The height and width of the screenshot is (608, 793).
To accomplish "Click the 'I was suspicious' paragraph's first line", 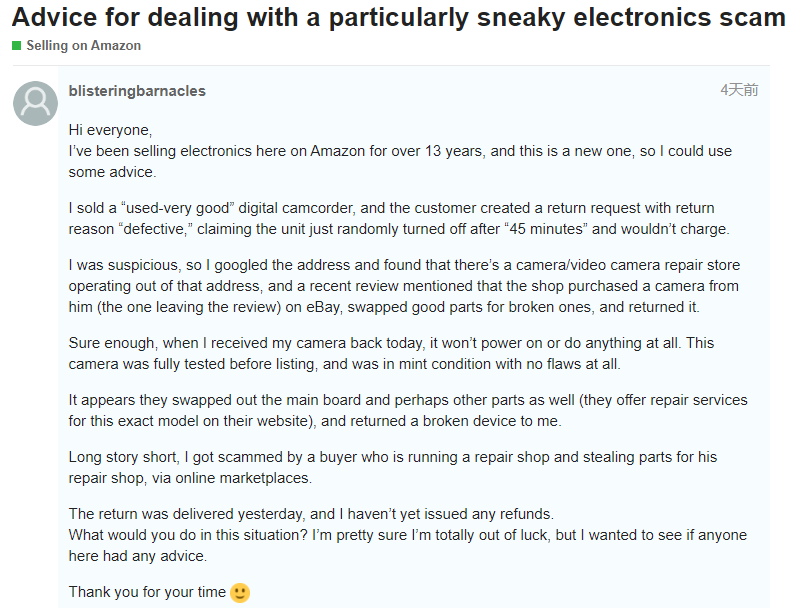I will [404, 265].
